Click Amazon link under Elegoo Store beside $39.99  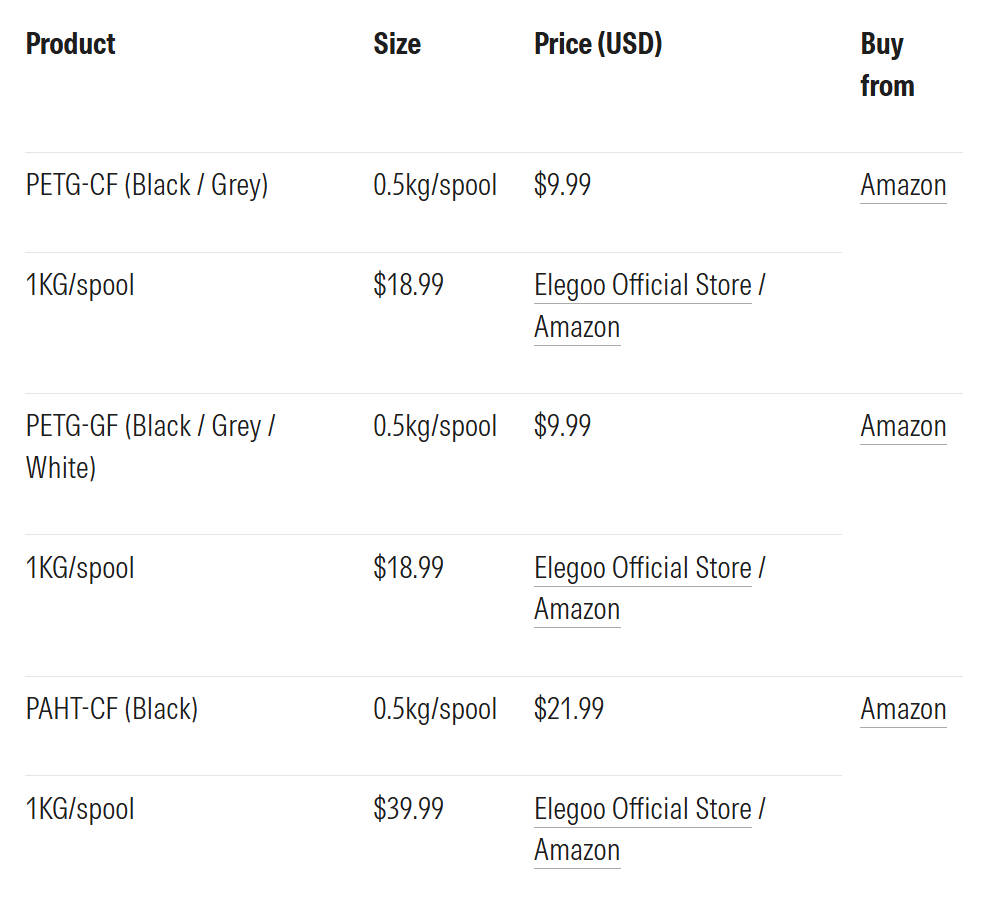point(577,851)
